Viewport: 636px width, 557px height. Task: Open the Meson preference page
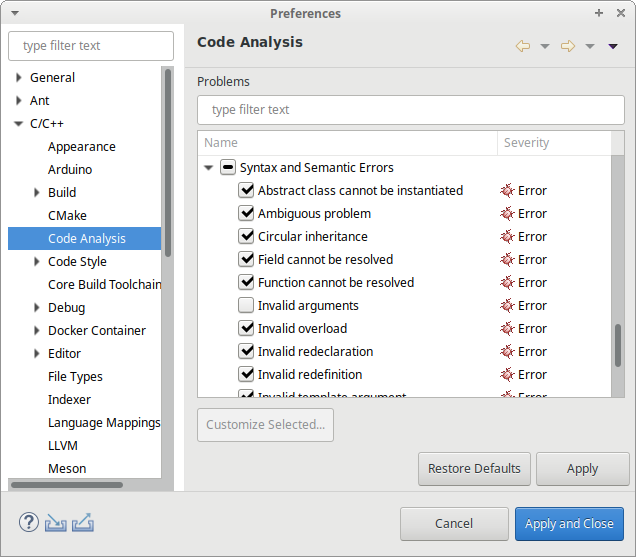pyautogui.click(x=67, y=469)
